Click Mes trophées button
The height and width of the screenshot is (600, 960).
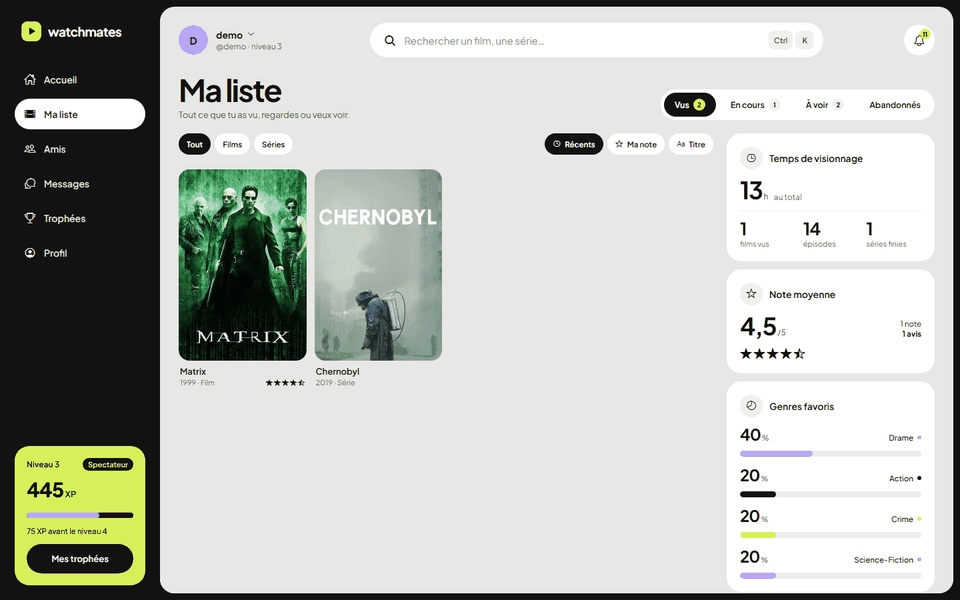80,558
